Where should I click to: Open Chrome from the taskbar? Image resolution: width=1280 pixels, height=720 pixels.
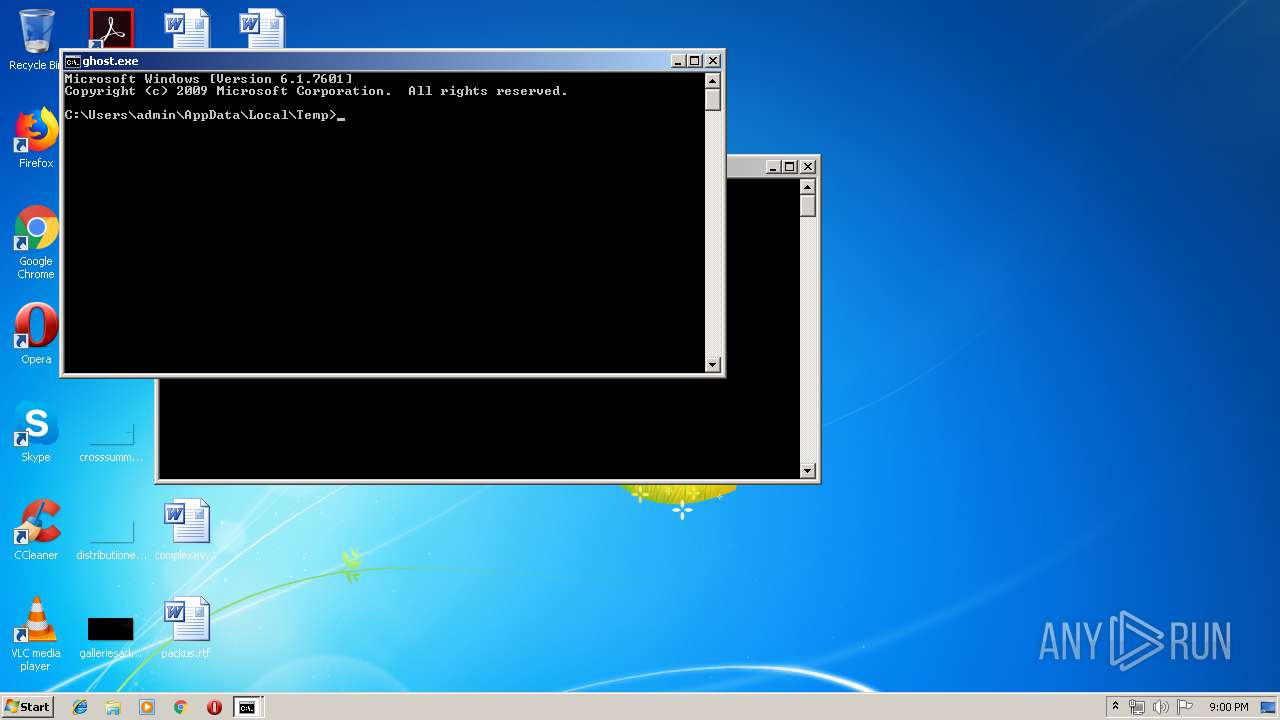[x=180, y=707]
